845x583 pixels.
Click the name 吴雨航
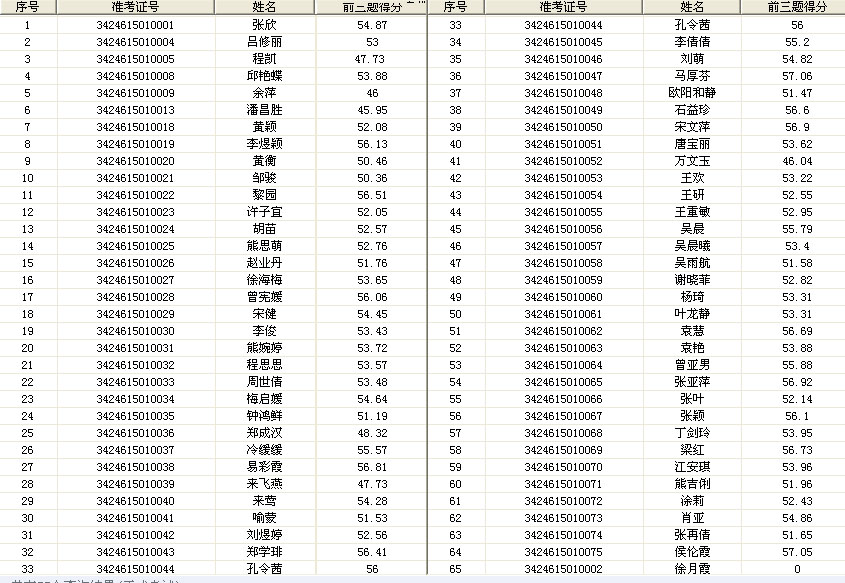692,263
